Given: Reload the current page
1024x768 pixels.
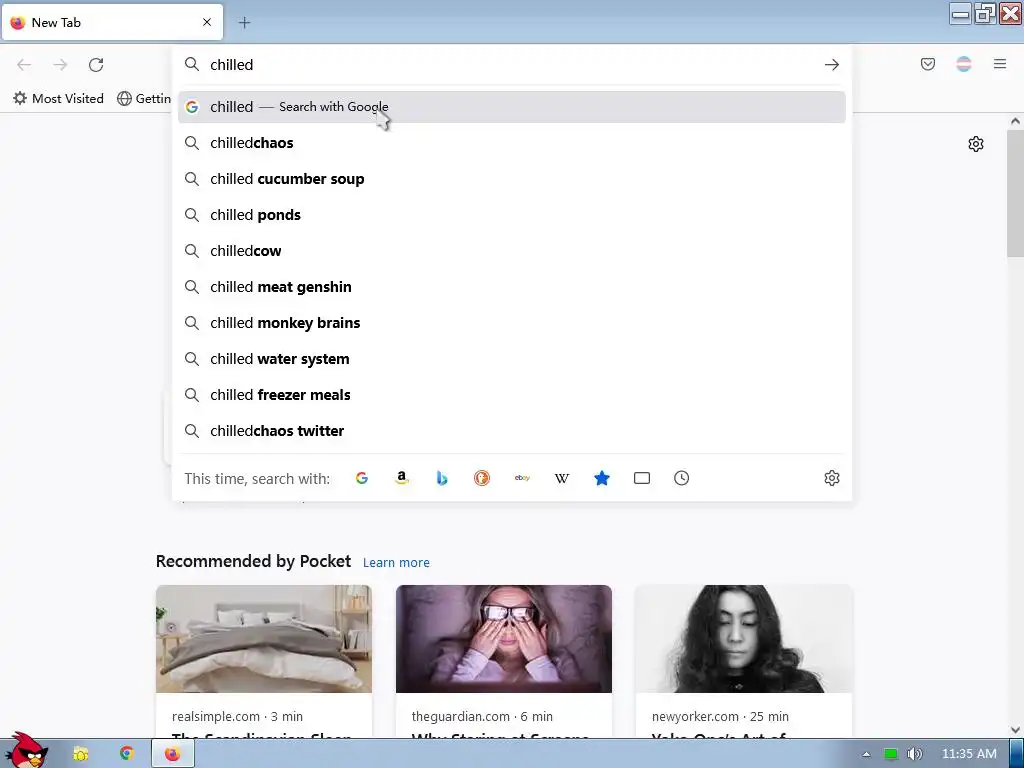Looking at the screenshot, I should (96, 65).
